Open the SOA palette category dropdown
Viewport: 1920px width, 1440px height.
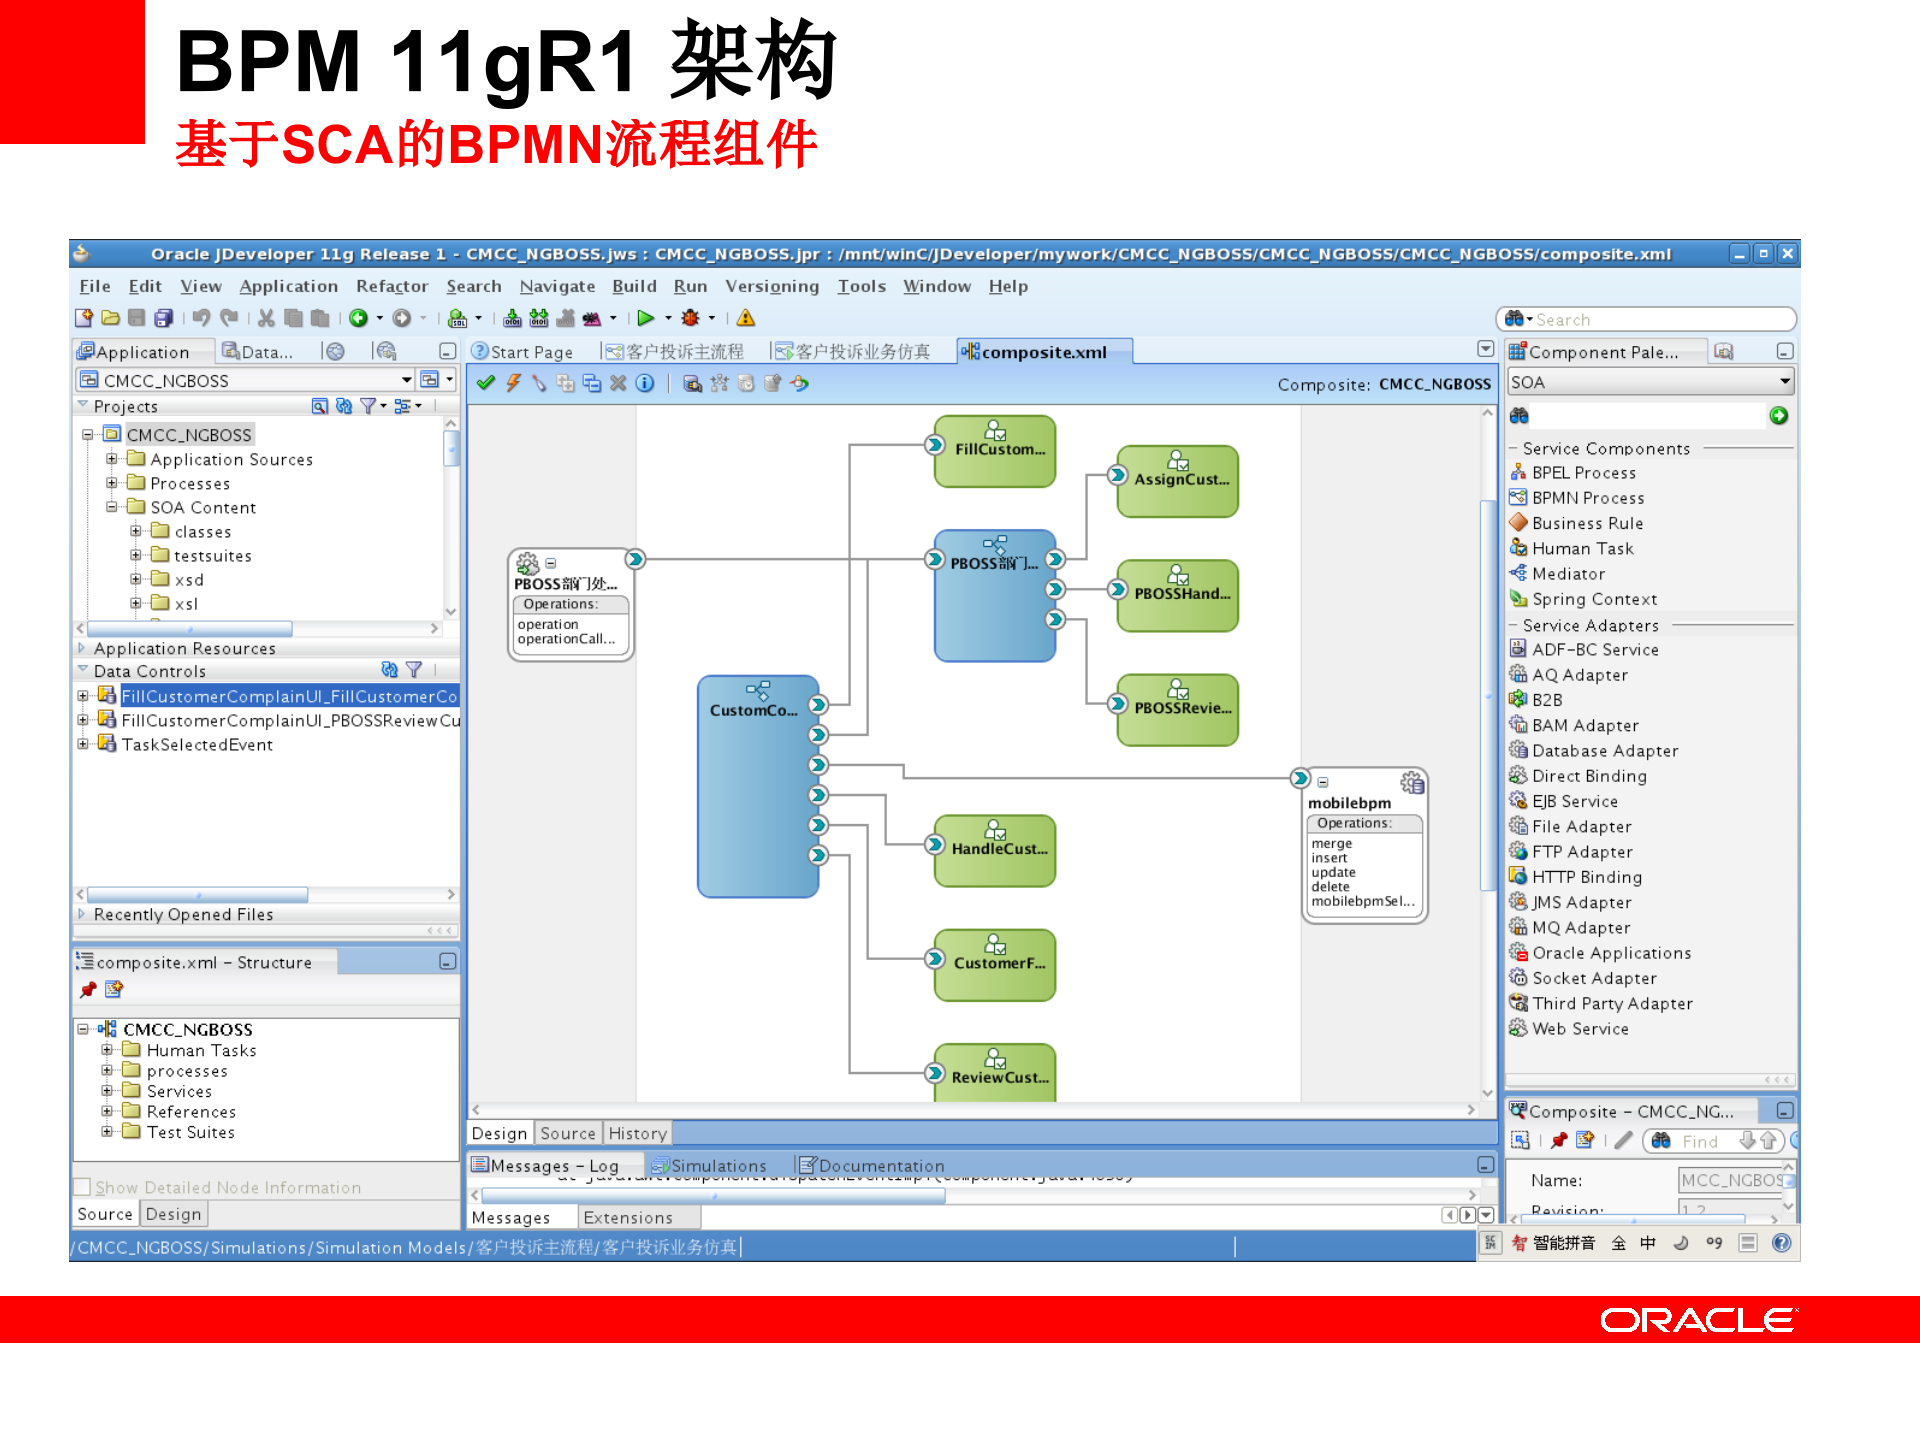[x=1786, y=381]
